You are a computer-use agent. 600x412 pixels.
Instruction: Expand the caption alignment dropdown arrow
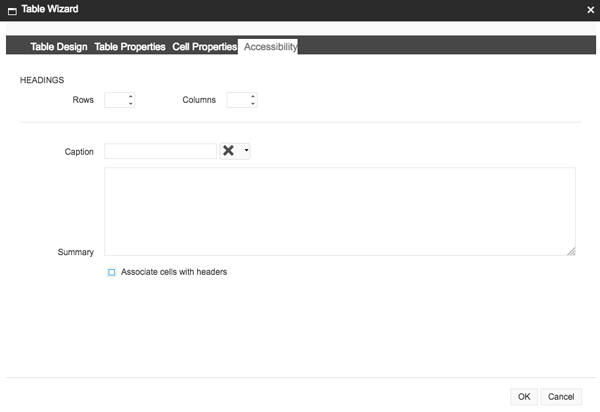point(246,151)
